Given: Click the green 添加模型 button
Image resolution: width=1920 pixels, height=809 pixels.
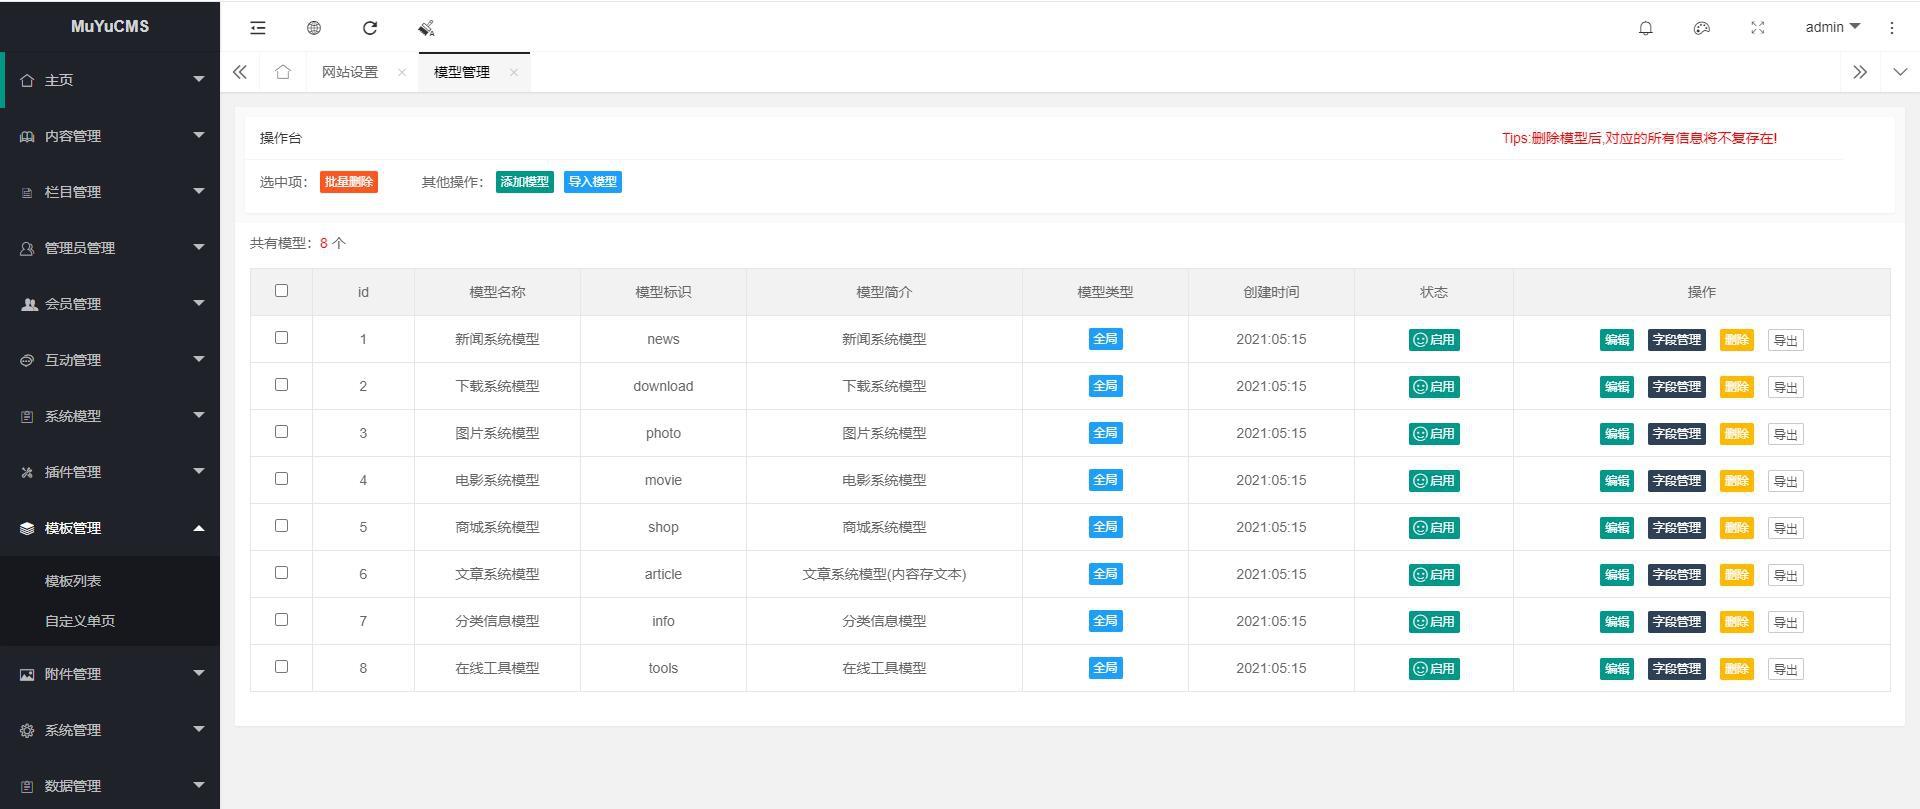Looking at the screenshot, I should point(524,182).
